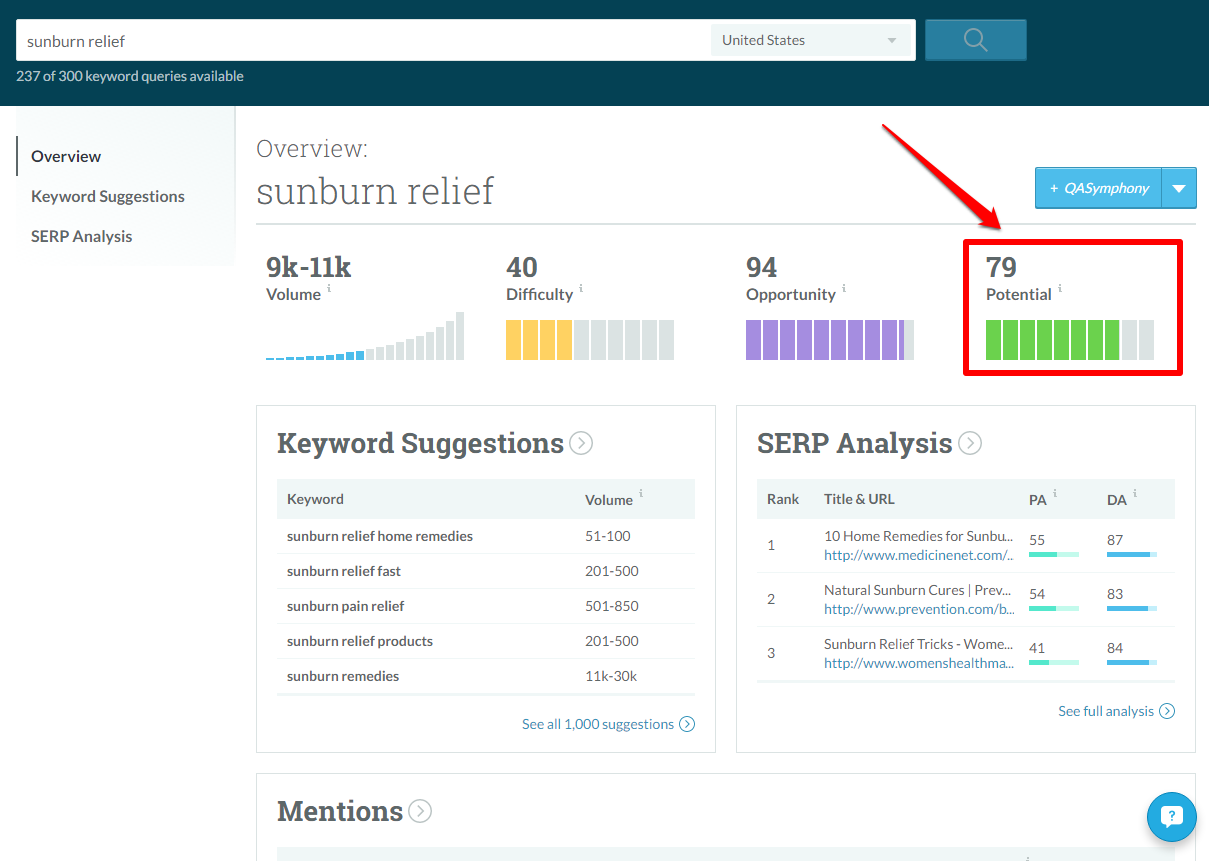Click the Volume trend bar chart
Screen dimensions: 1209x861
point(365,336)
